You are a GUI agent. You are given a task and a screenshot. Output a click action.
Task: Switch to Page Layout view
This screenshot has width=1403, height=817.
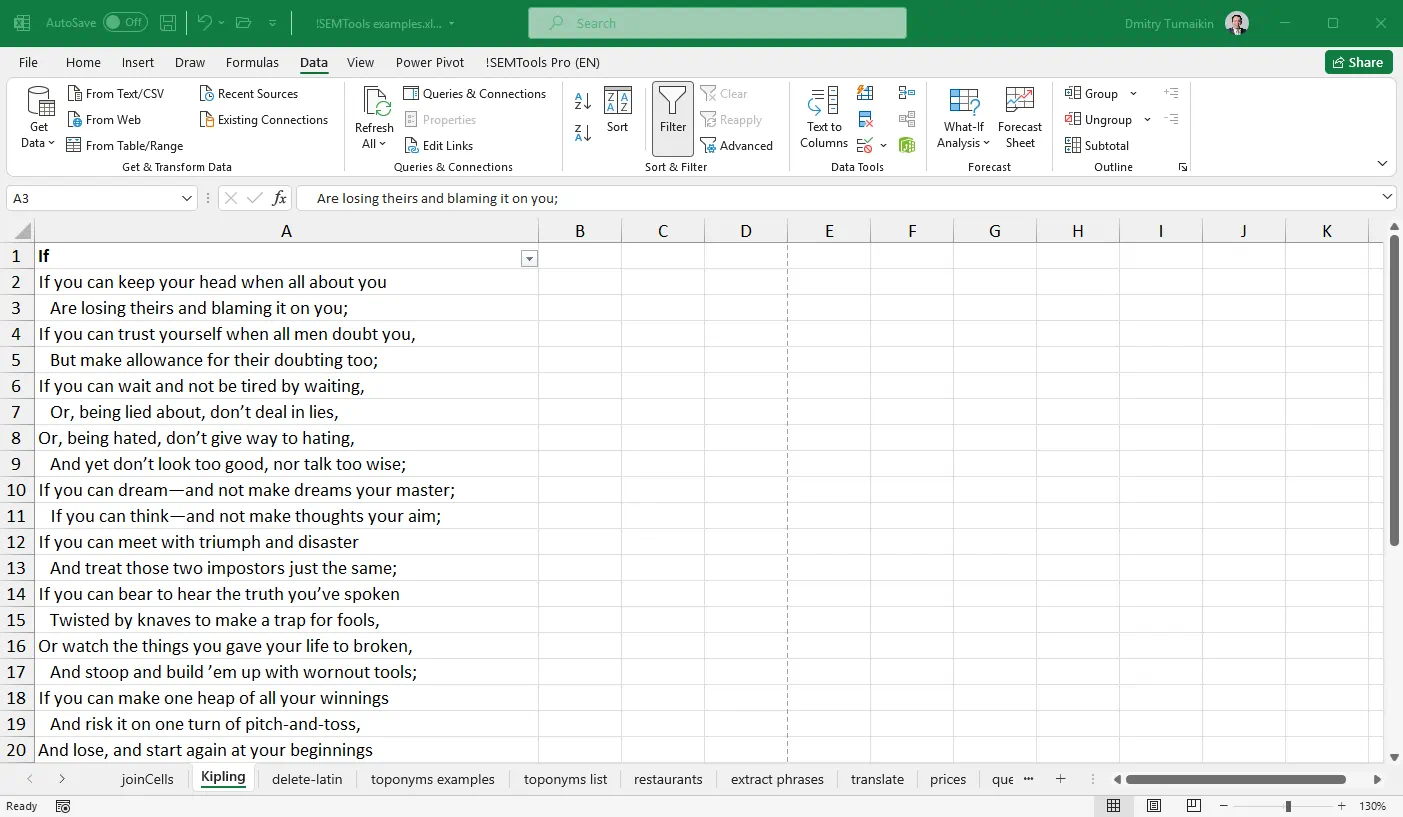[x=1153, y=806]
